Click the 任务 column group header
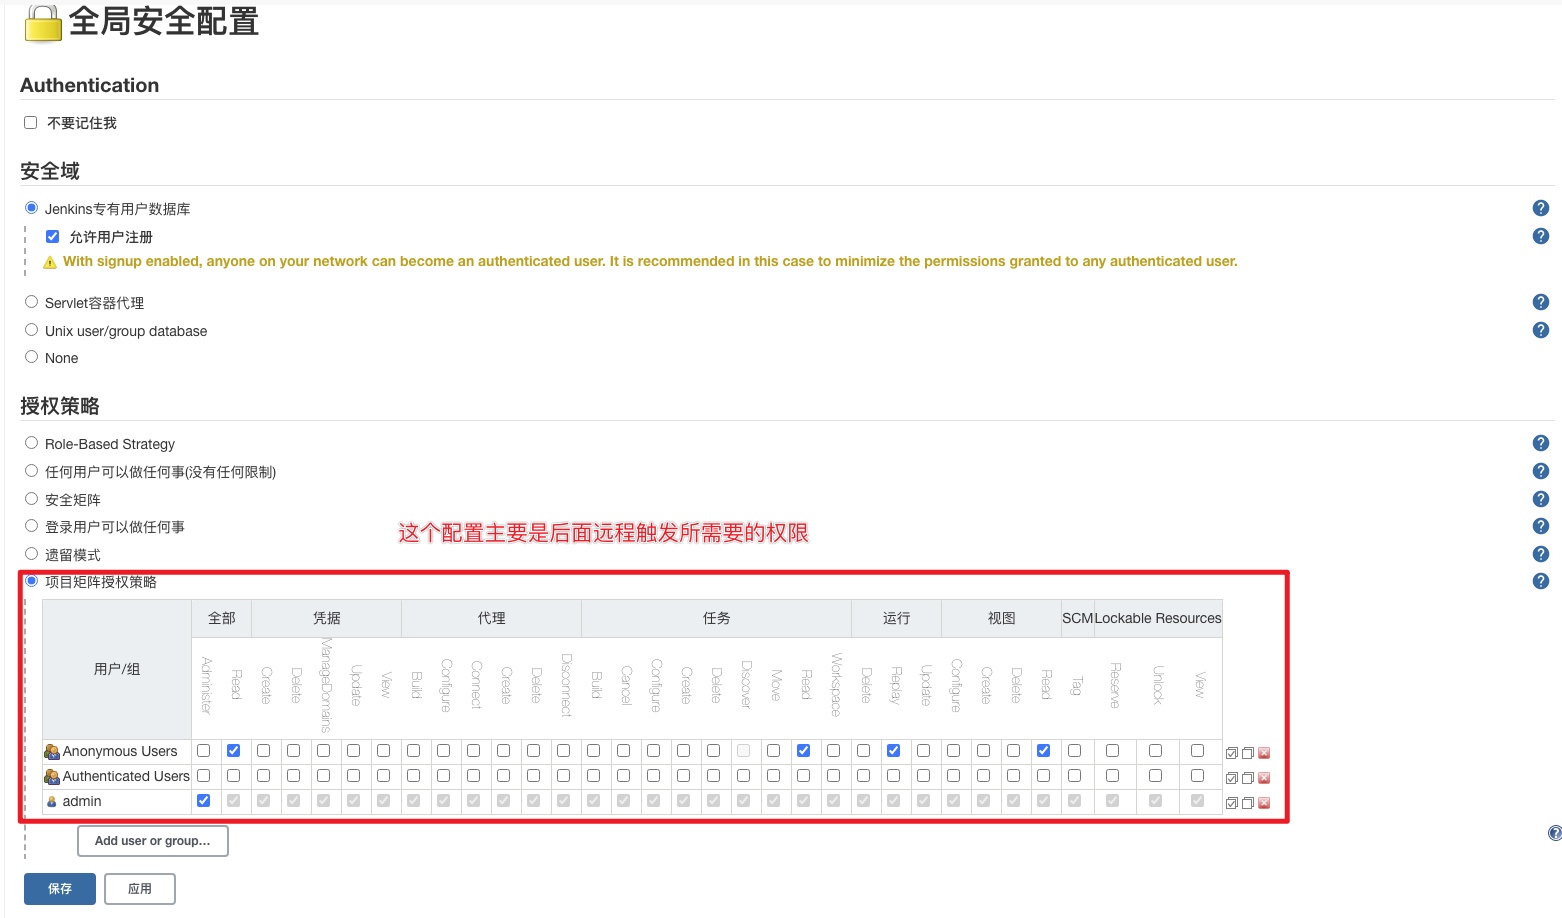 (717, 618)
